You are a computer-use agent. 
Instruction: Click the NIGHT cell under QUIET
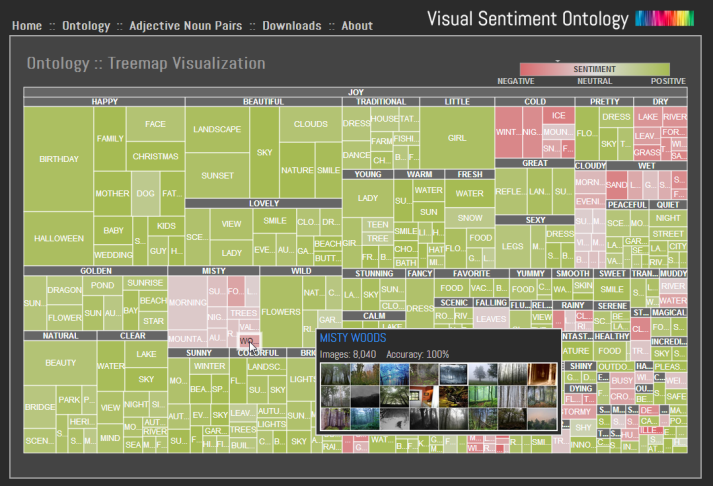pos(668,218)
